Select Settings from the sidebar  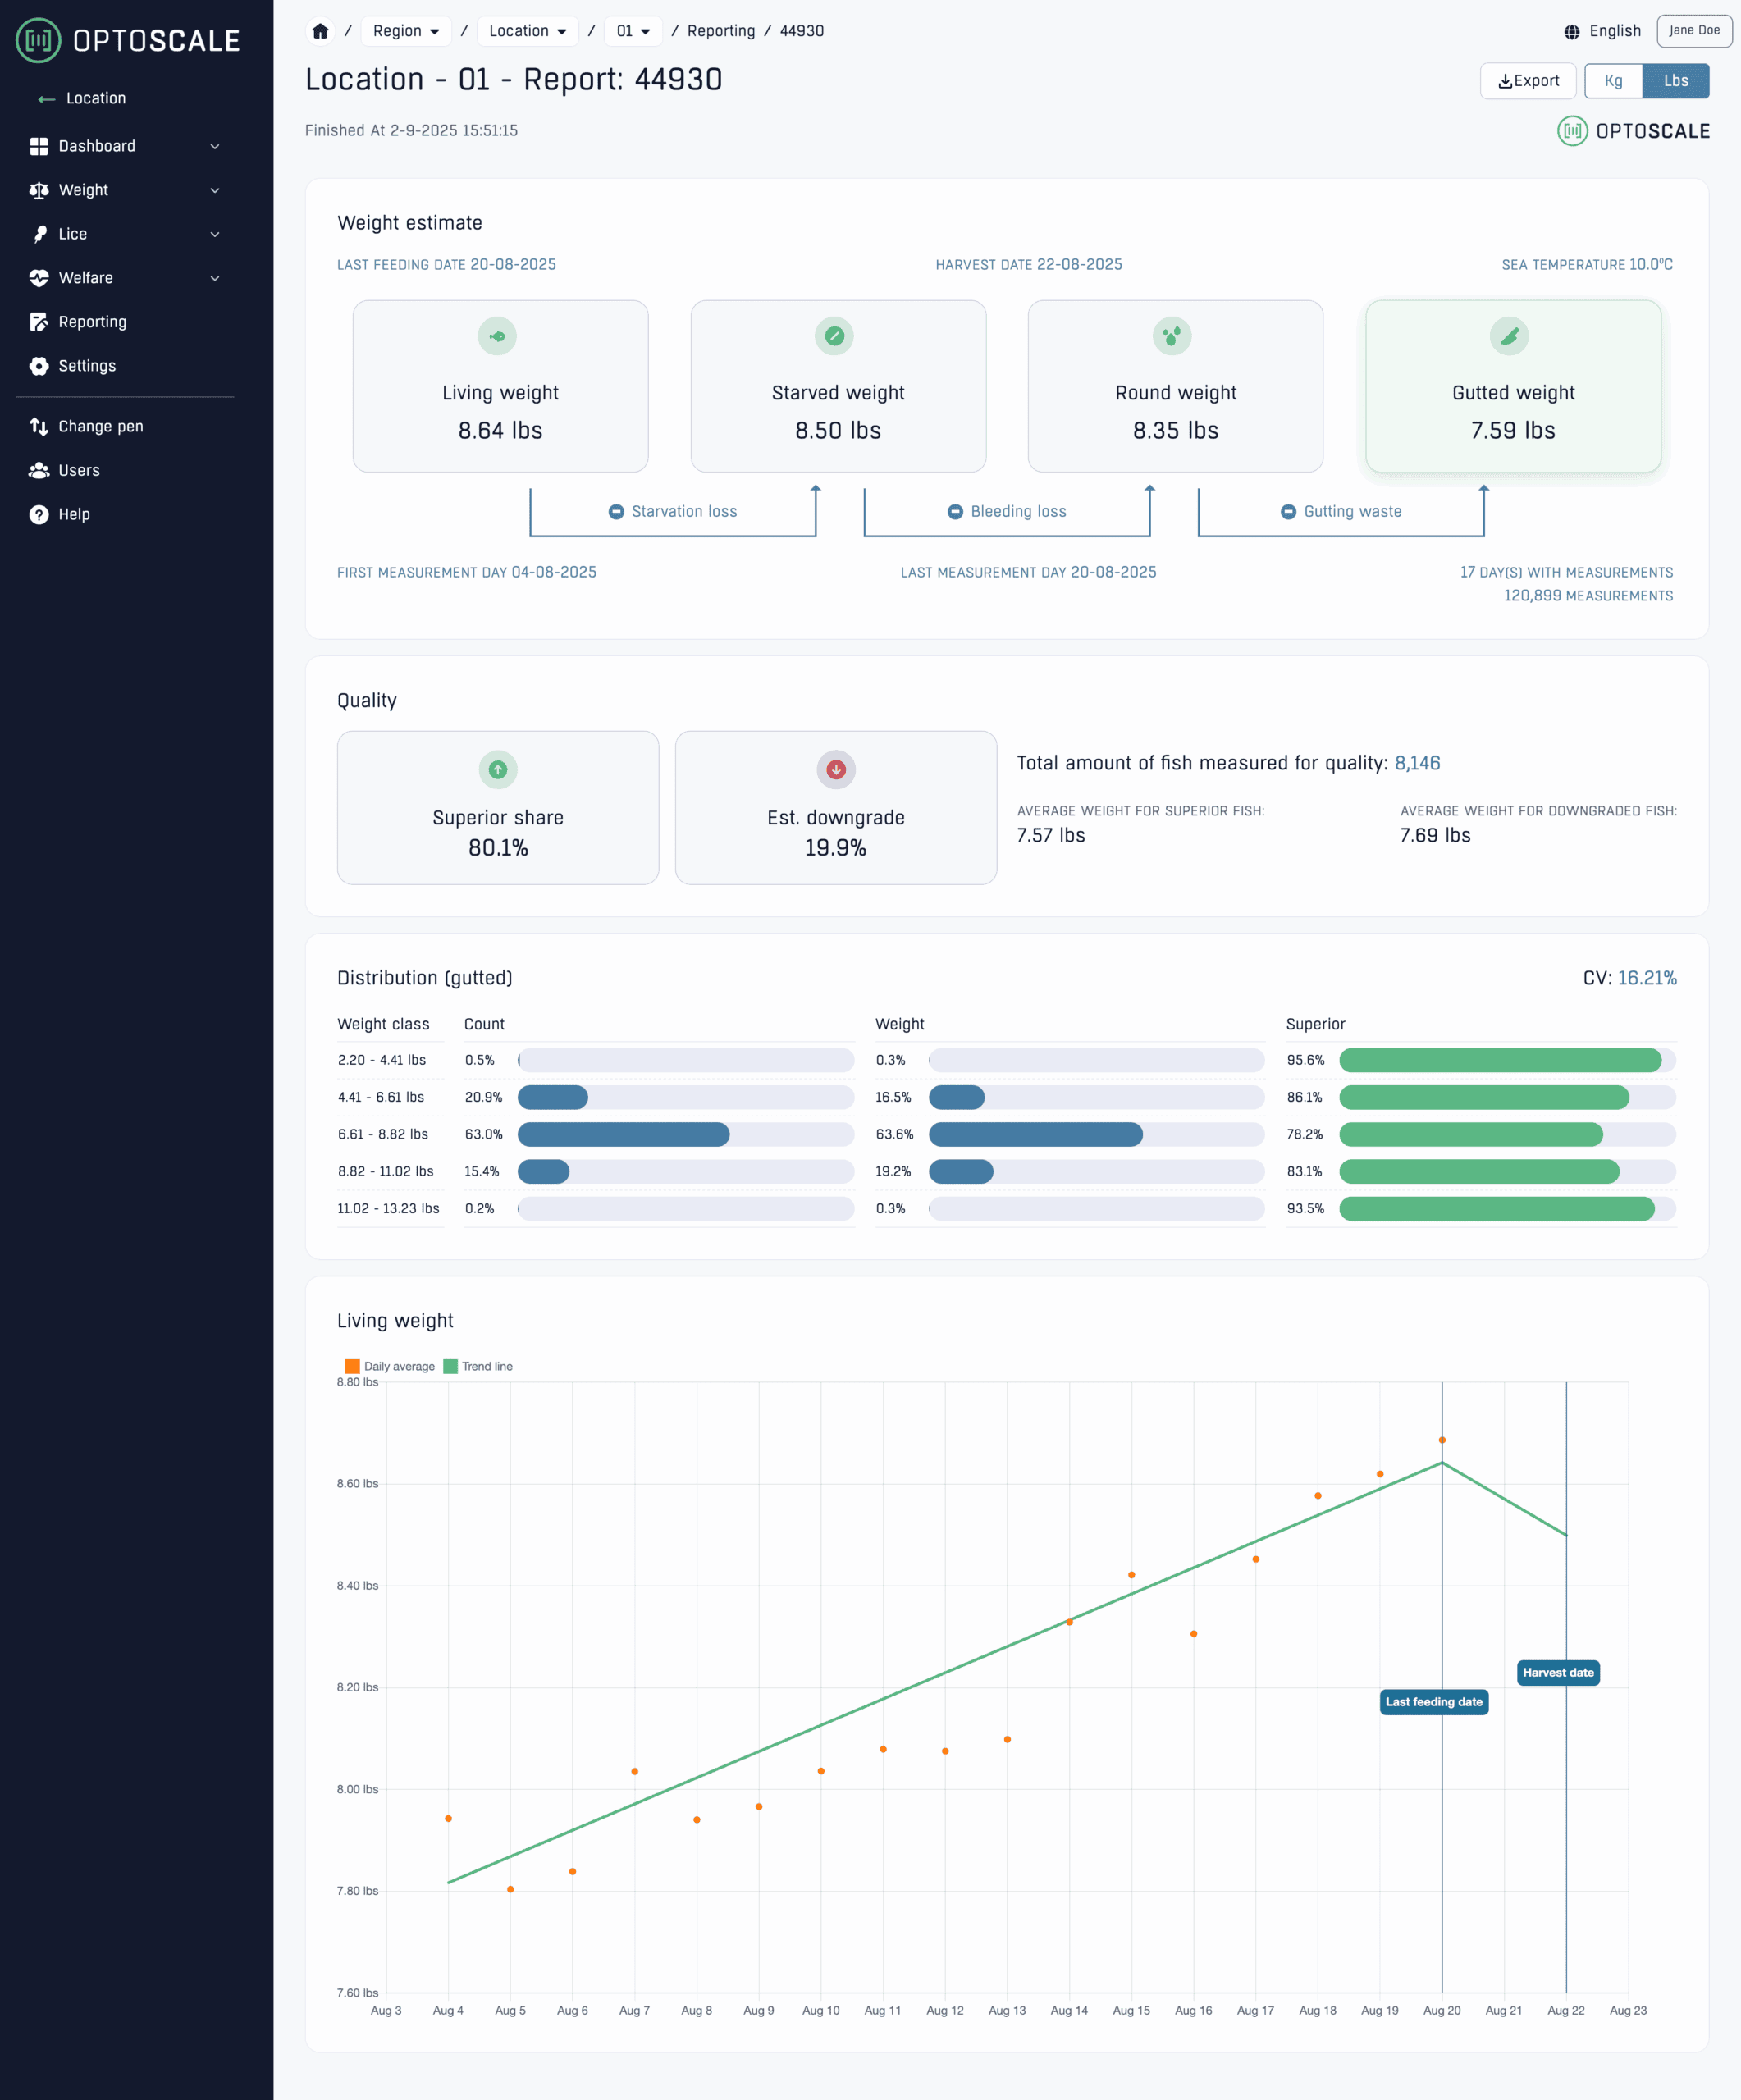coord(87,366)
